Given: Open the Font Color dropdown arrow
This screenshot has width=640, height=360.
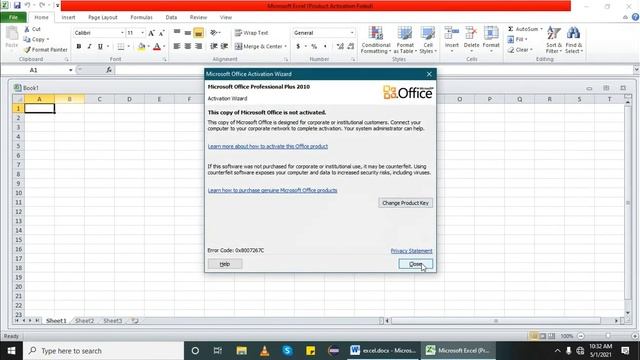Looking at the screenshot, I should (164, 47).
